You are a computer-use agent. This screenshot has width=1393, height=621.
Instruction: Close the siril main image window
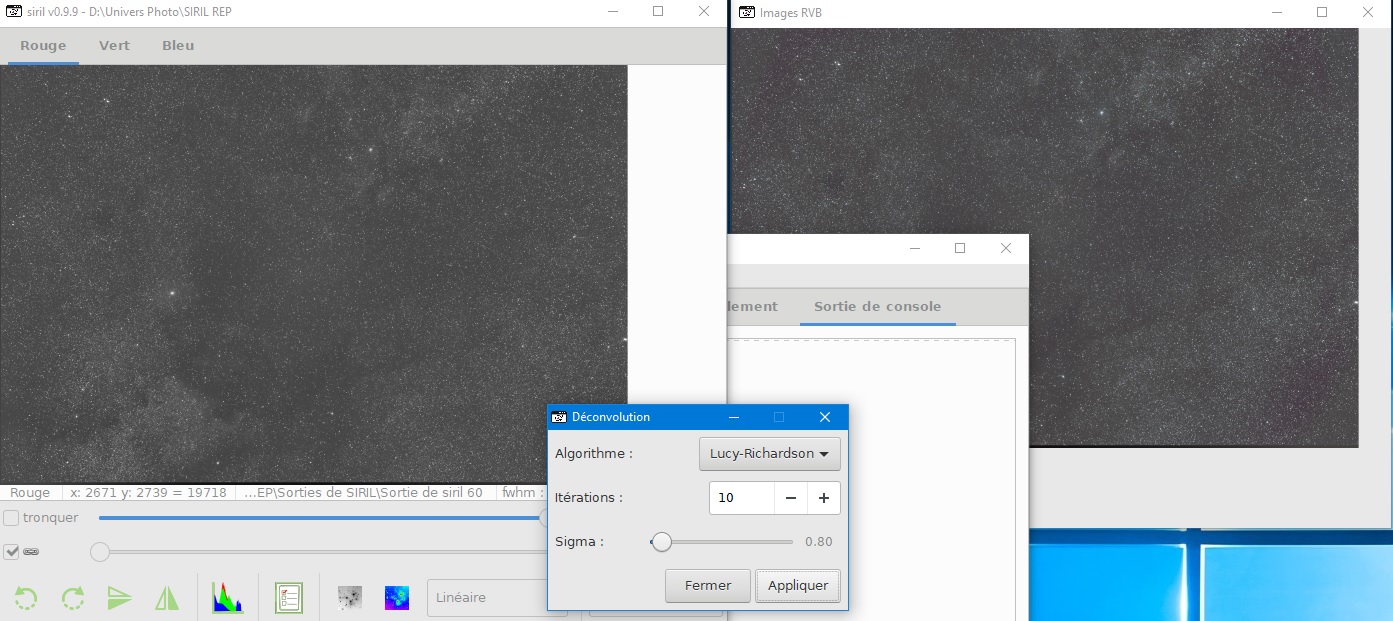[x=704, y=12]
